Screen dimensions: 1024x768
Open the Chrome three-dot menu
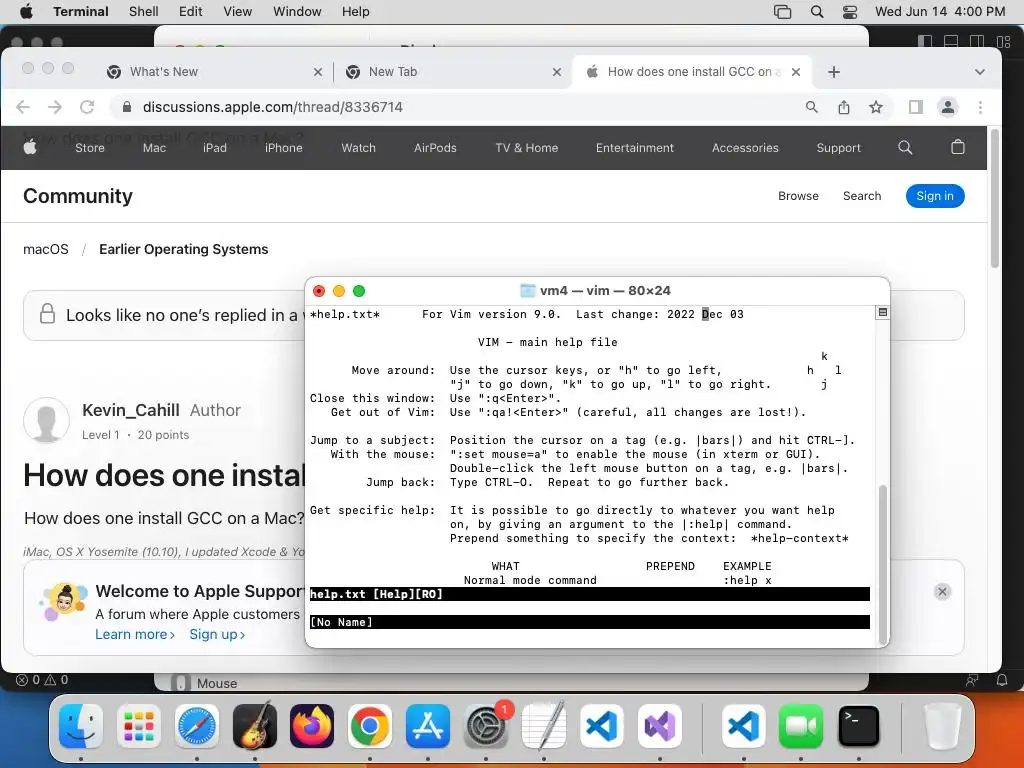[980, 107]
